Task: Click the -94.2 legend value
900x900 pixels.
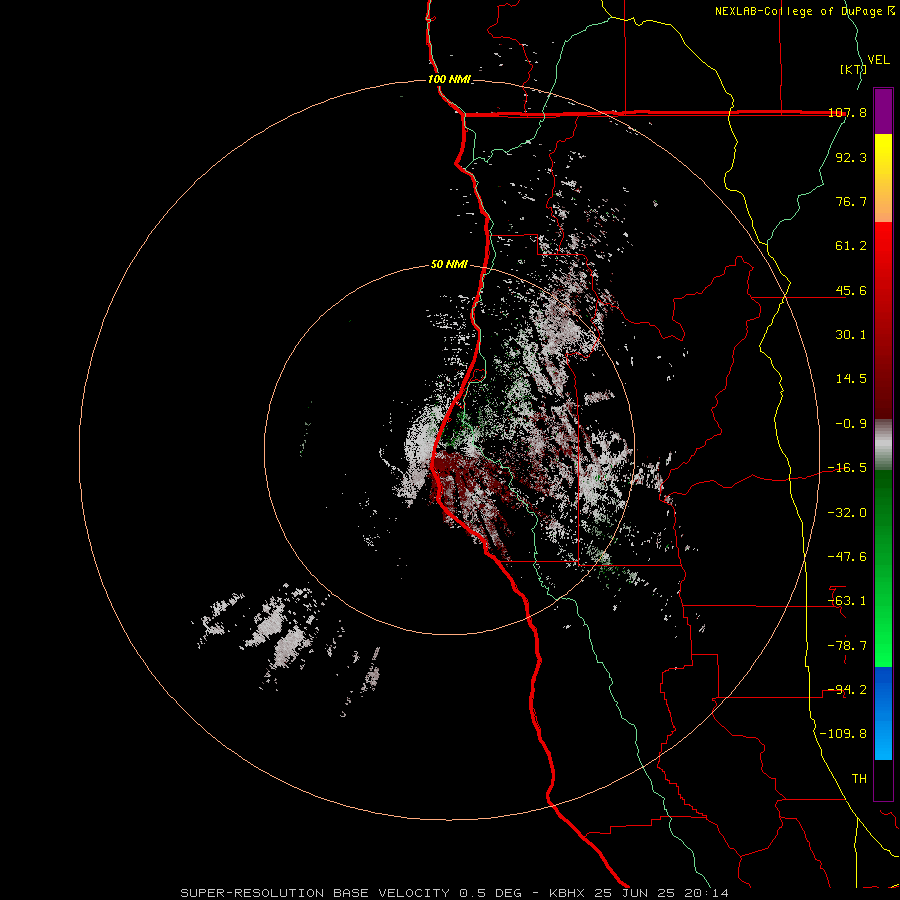Action: point(847,690)
